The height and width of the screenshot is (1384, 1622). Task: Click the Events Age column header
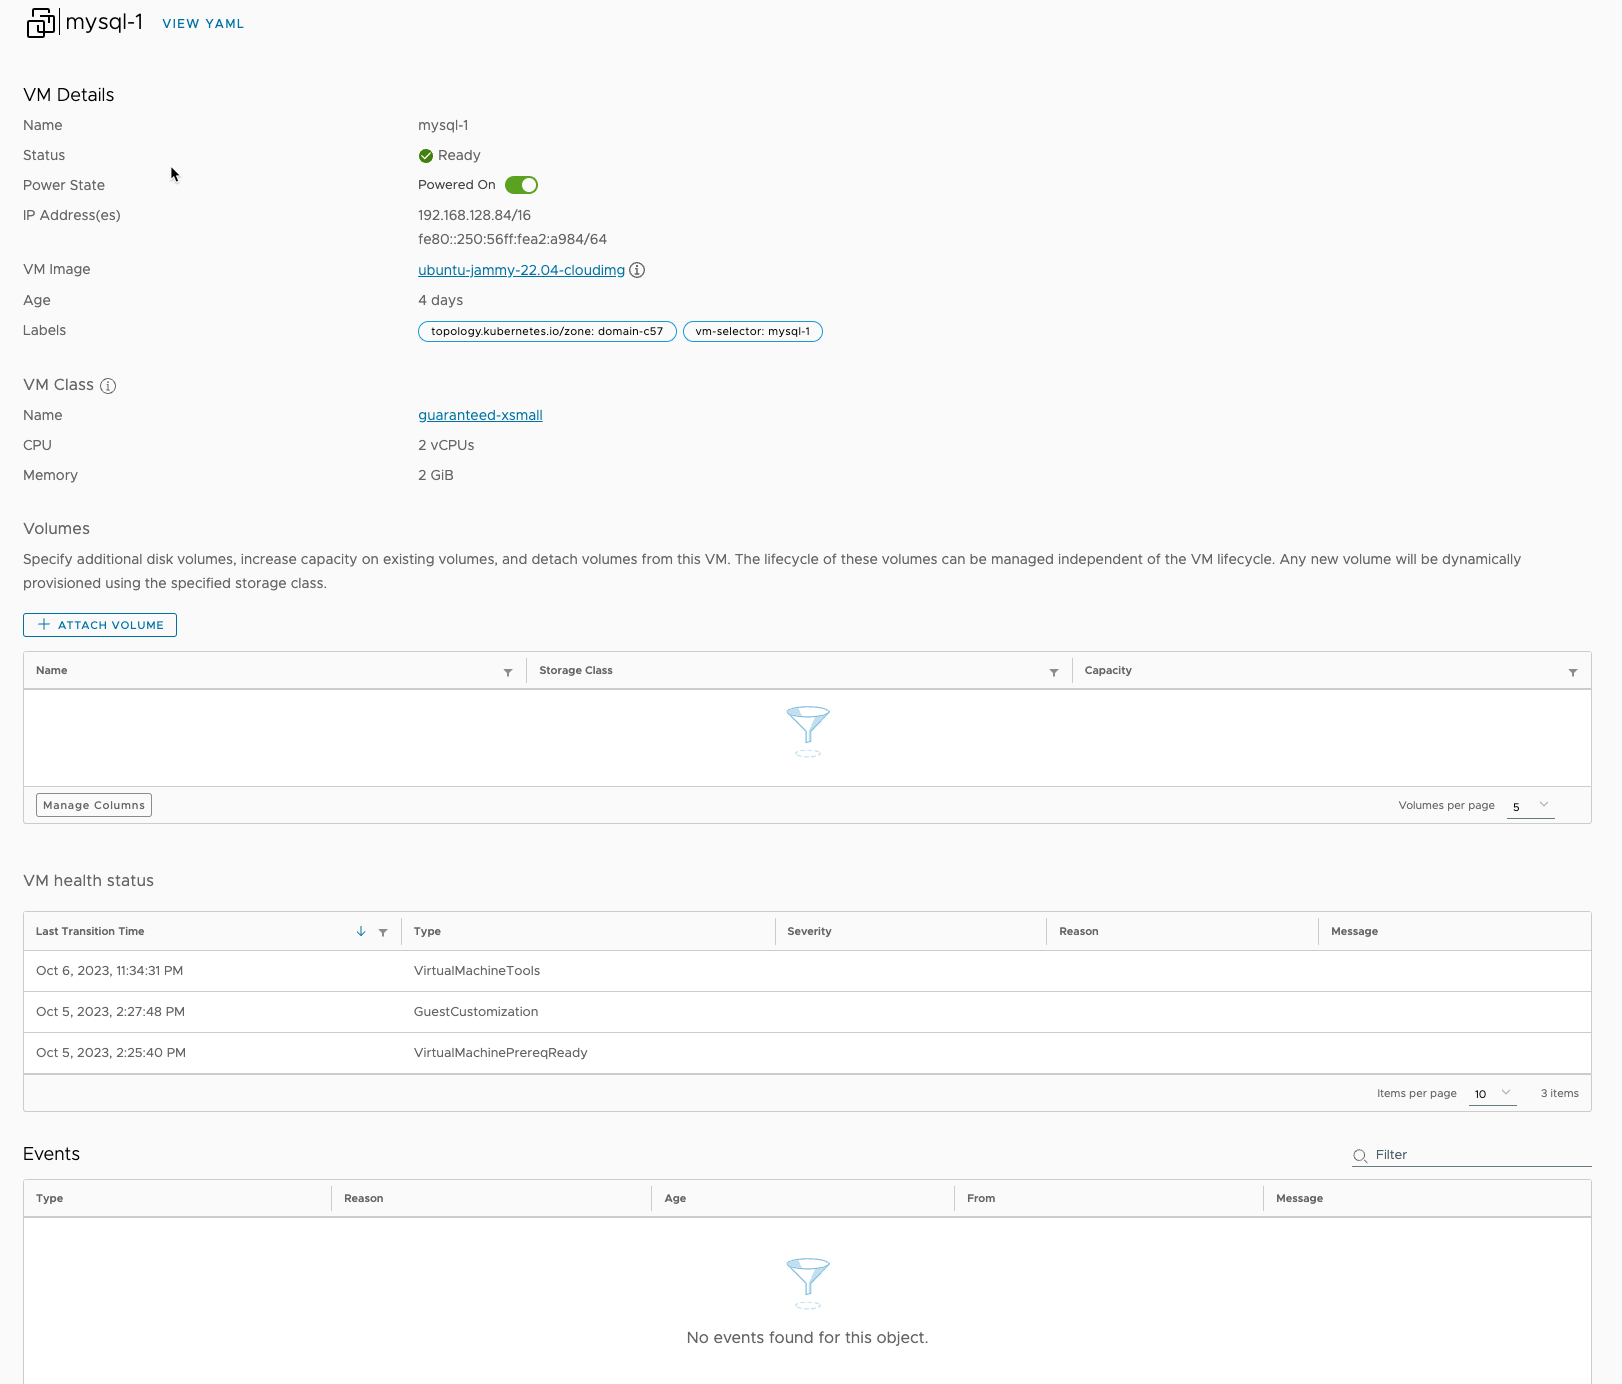(675, 1198)
